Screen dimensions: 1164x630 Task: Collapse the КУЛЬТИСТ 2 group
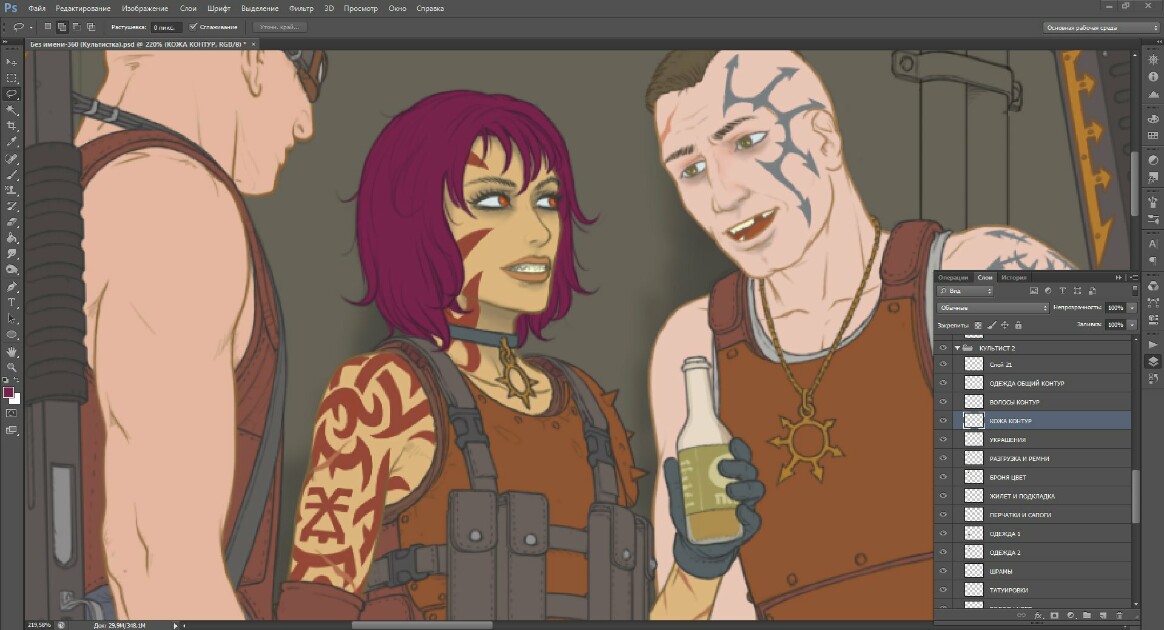[x=957, y=347]
